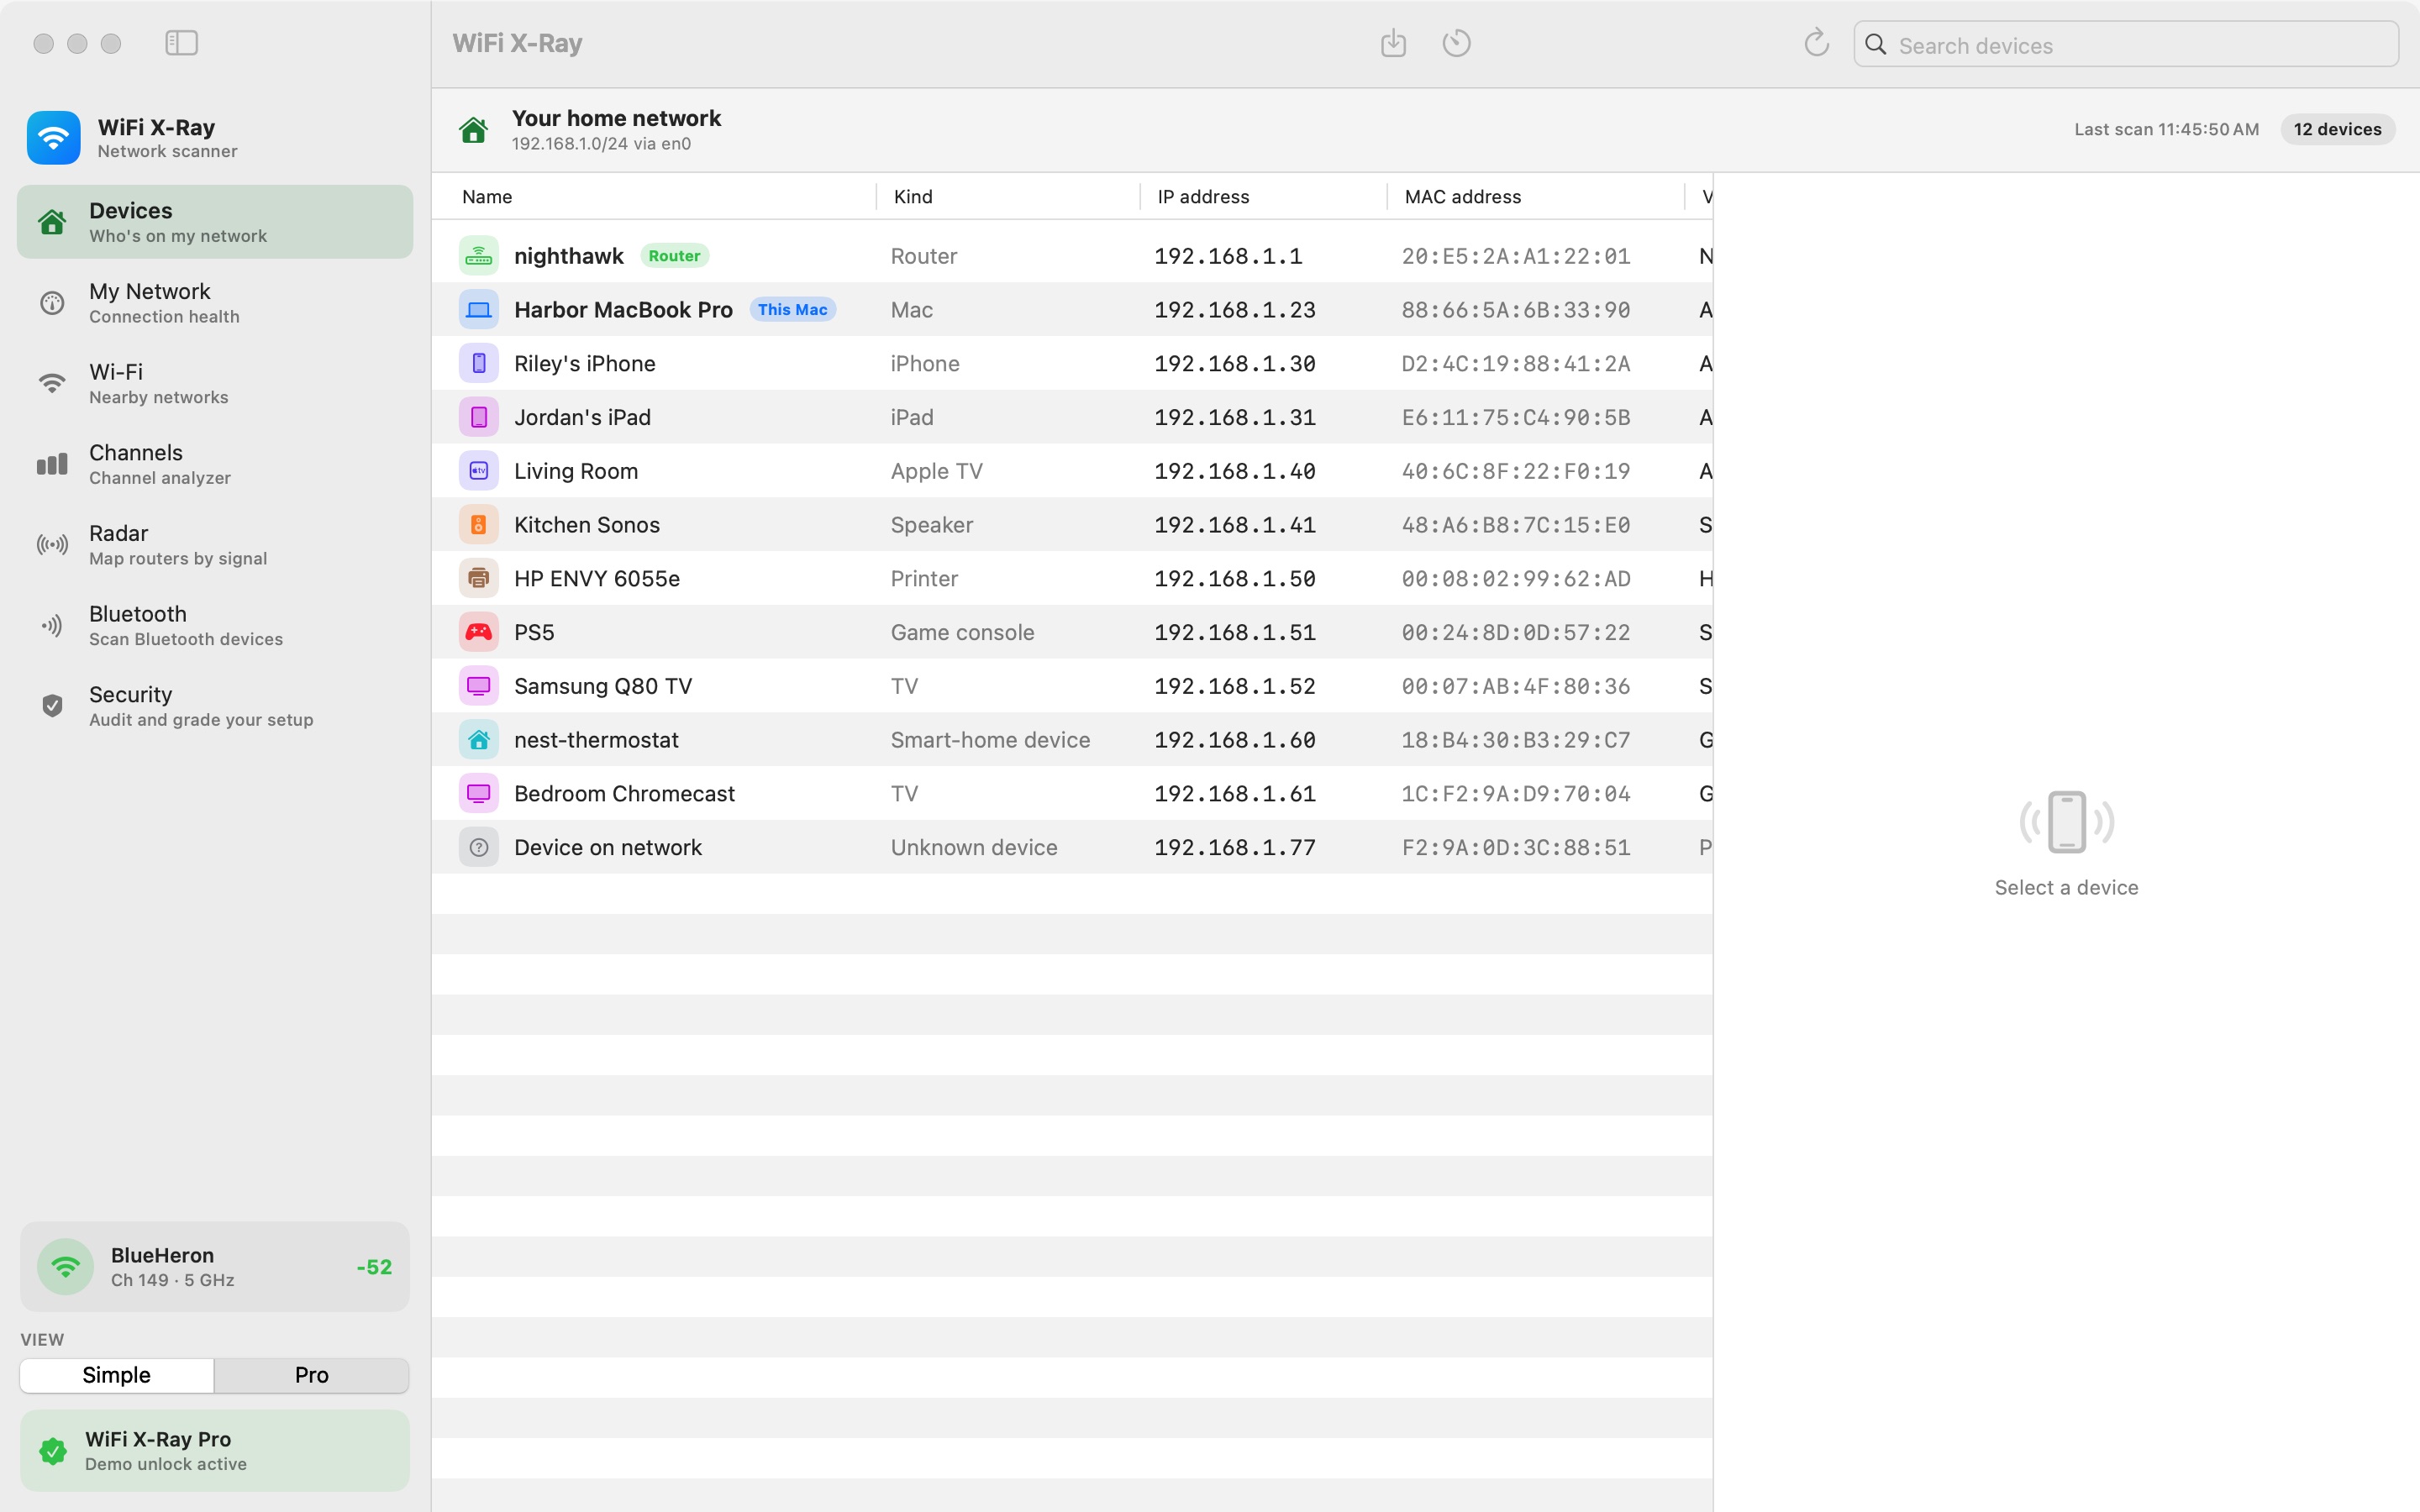This screenshot has width=2420, height=1512.
Task: Open Bluetooth scan devices section
Action: click(x=215, y=626)
